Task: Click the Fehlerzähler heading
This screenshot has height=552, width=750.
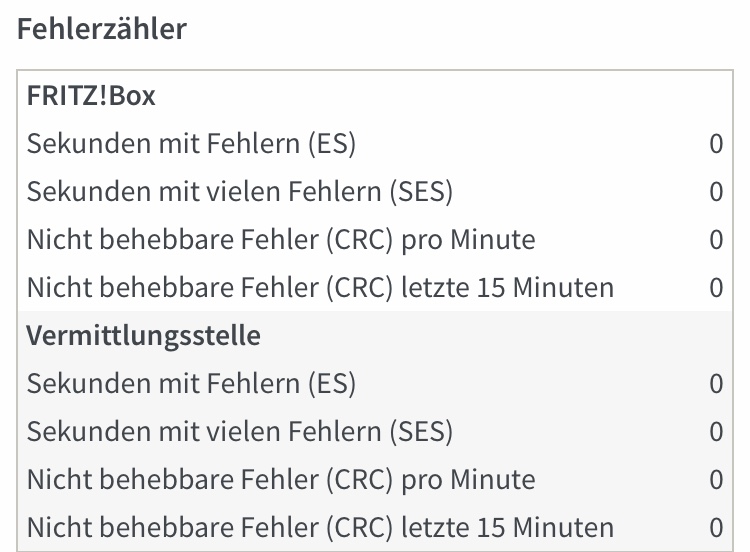Action: (x=102, y=28)
